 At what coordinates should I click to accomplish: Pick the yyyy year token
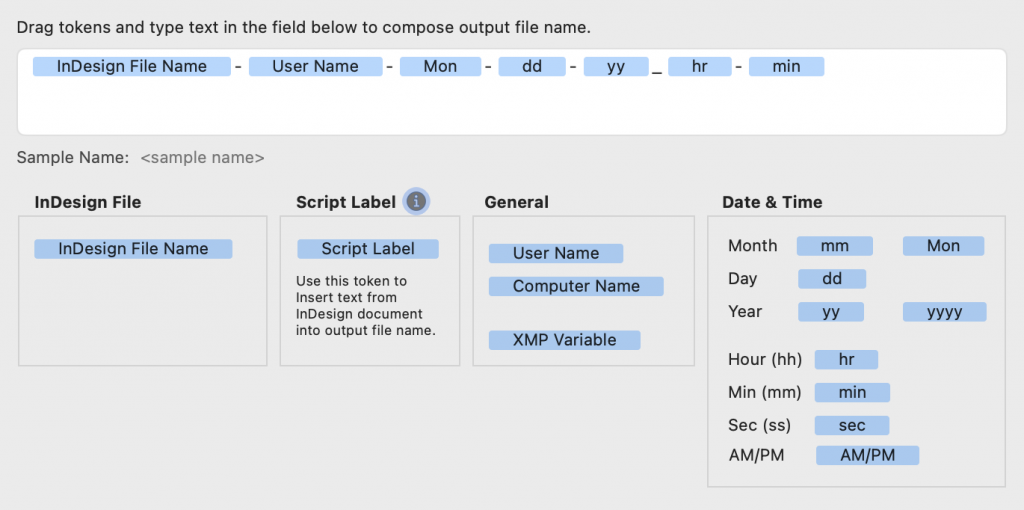944,311
